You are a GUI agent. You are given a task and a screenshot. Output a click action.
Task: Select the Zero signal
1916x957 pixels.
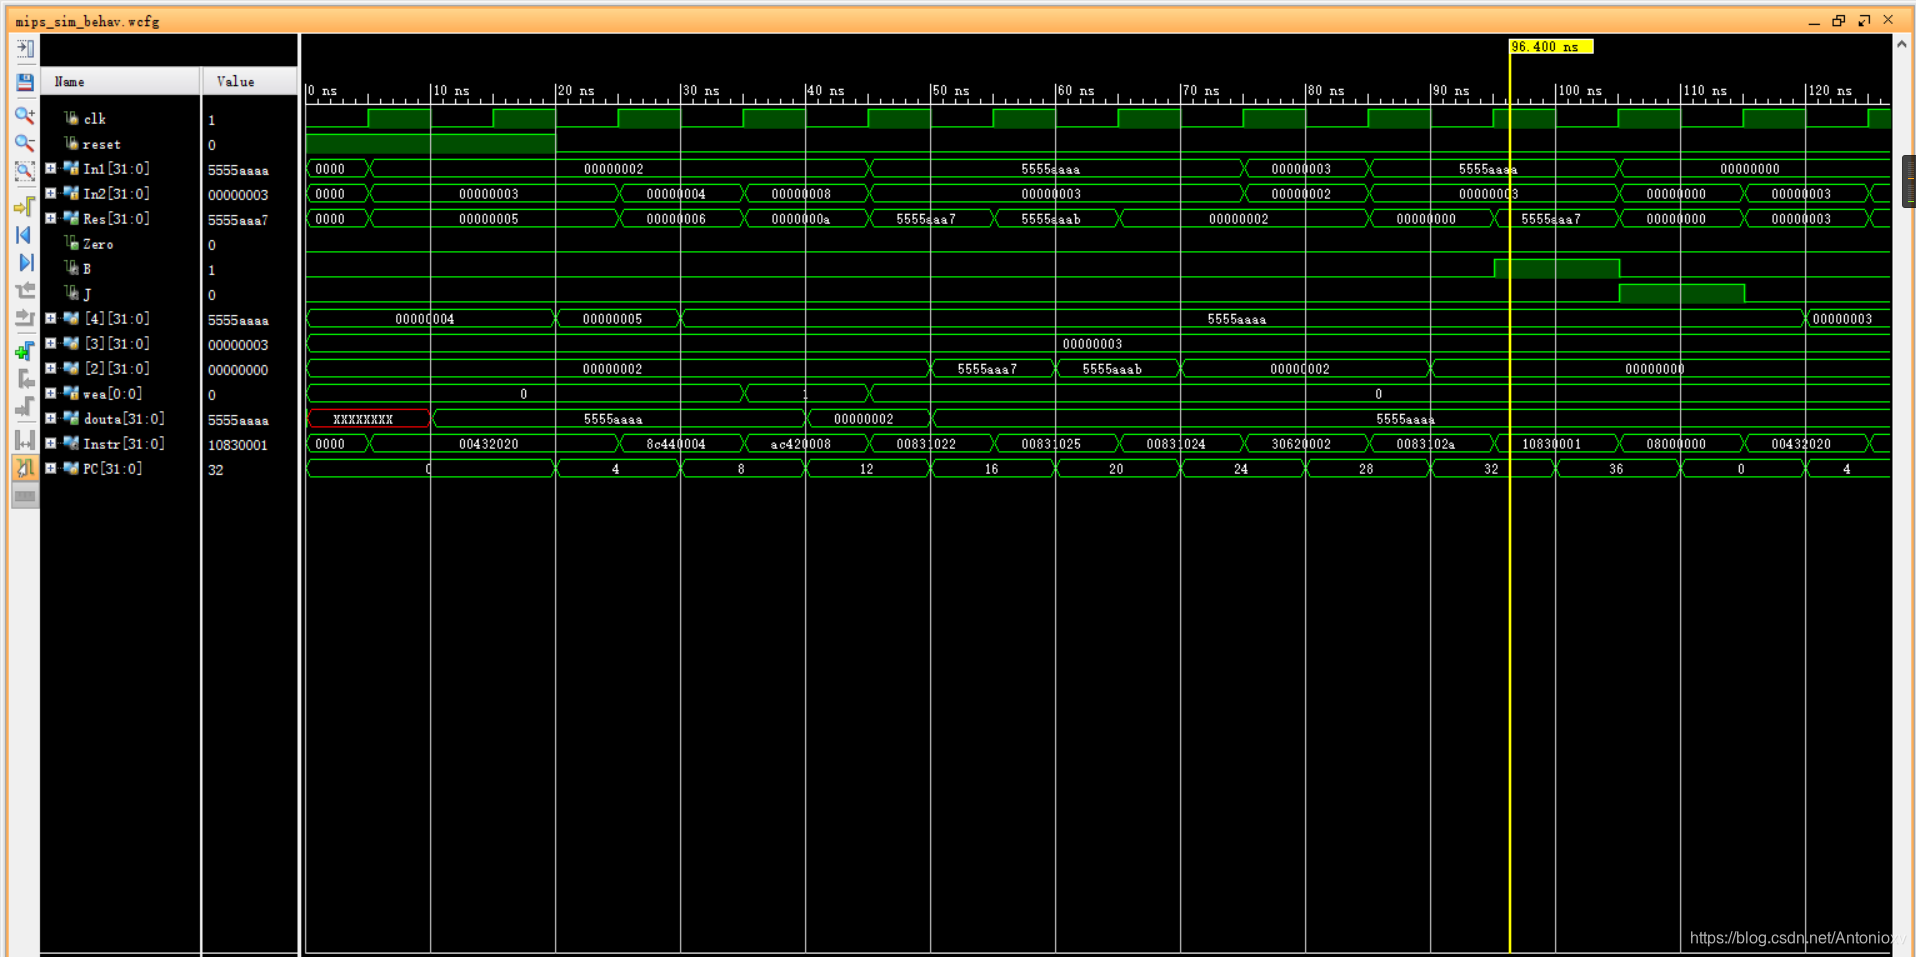[x=98, y=244]
